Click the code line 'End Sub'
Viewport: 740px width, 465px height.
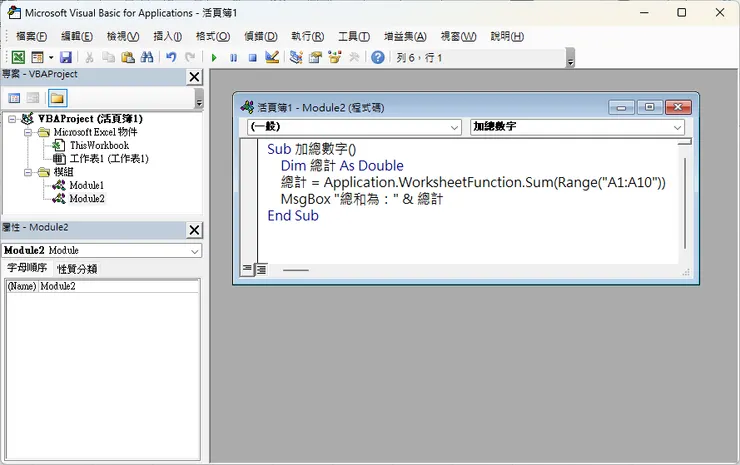click(x=293, y=216)
